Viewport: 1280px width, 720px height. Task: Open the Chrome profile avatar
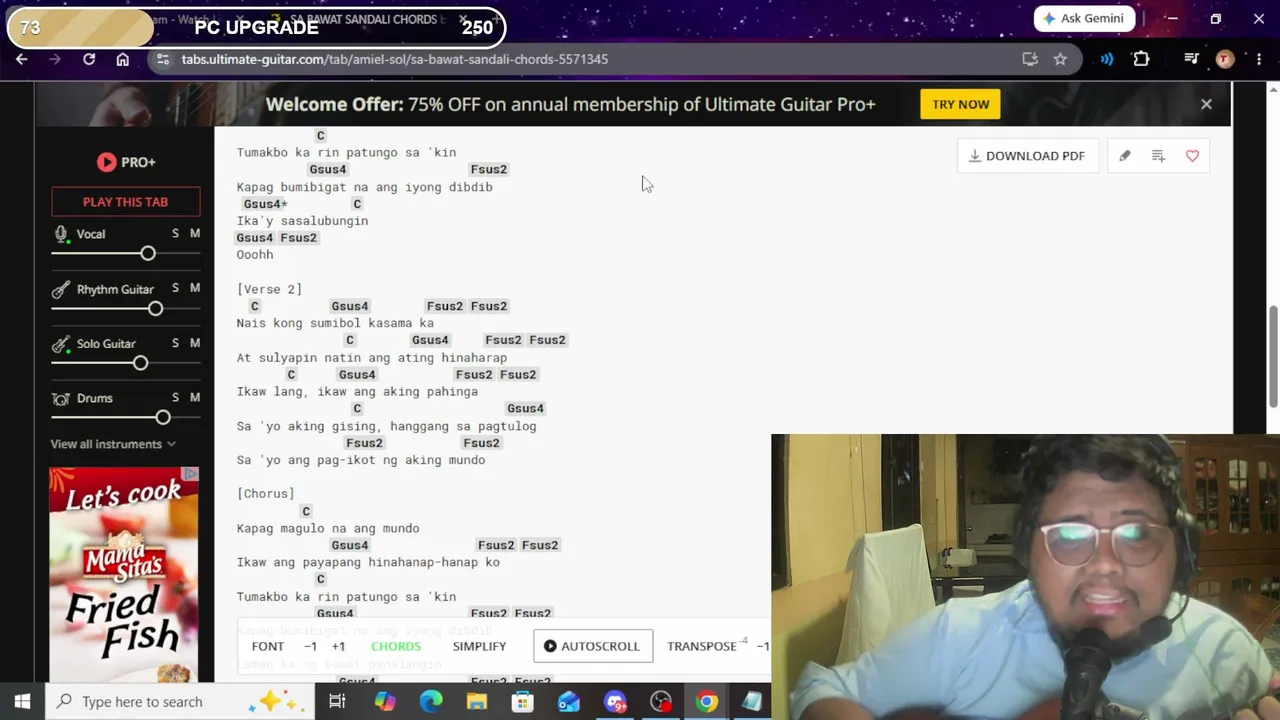pyautogui.click(x=1224, y=59)
